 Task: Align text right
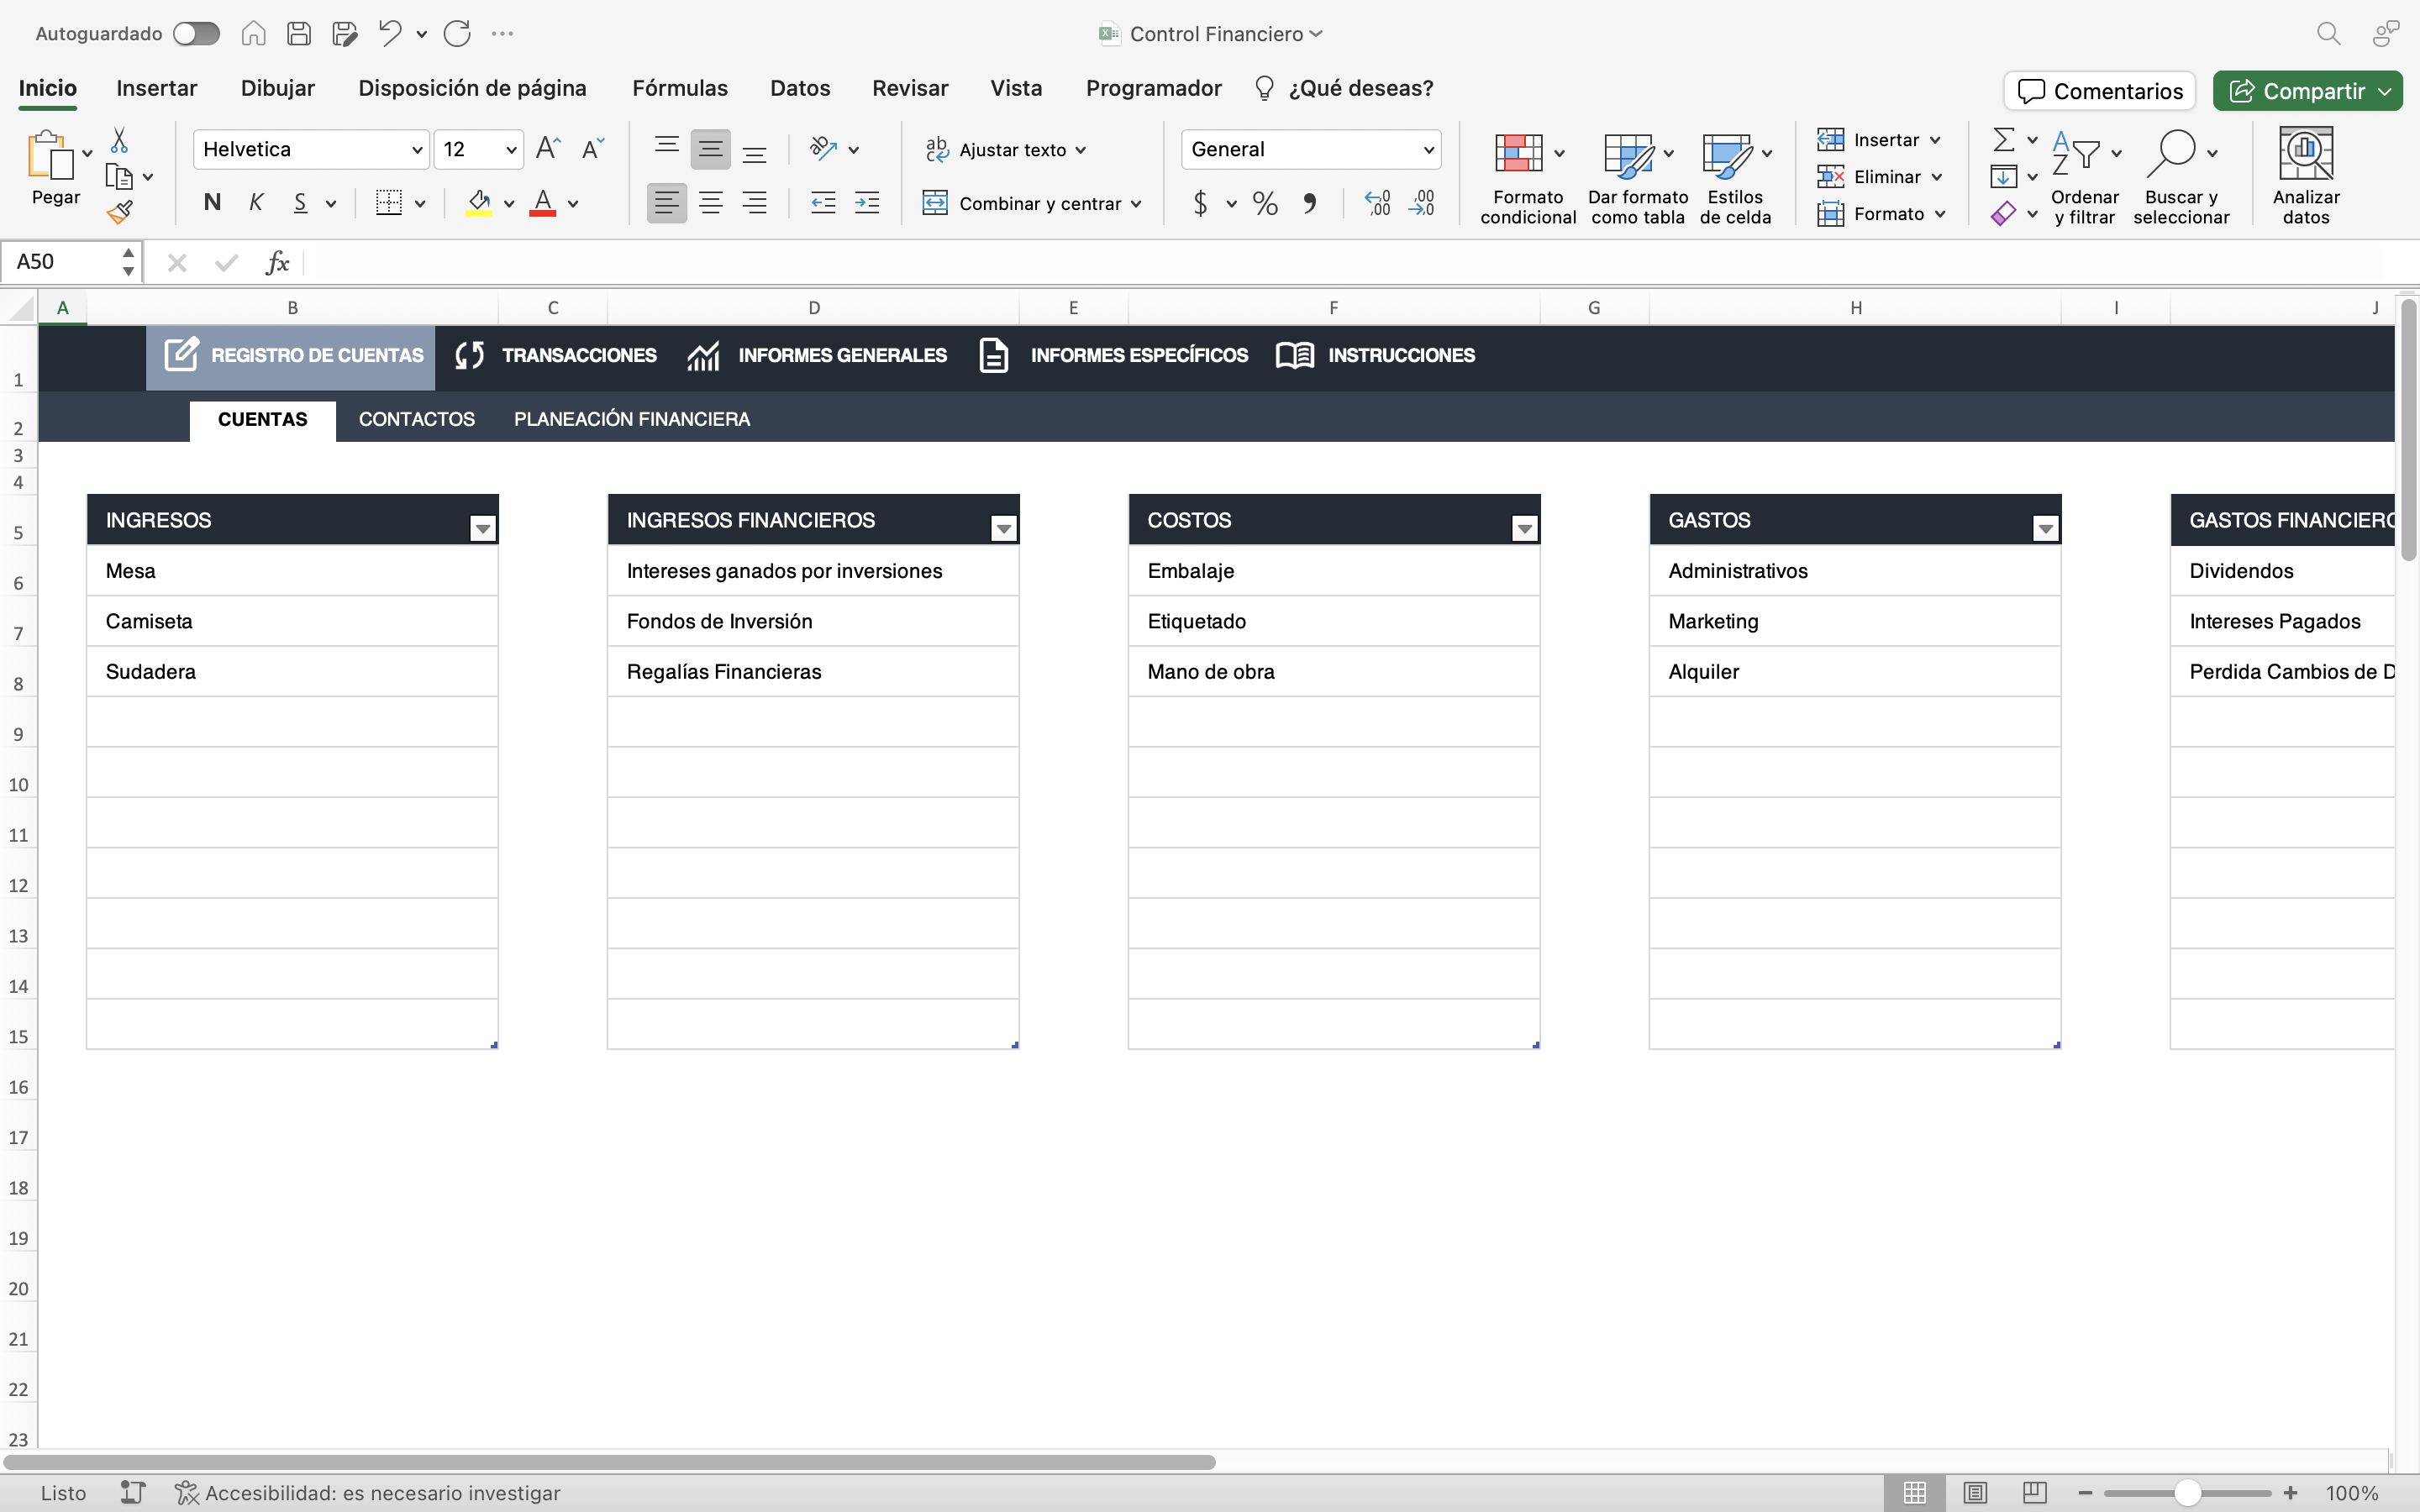[x=754, y=203]
